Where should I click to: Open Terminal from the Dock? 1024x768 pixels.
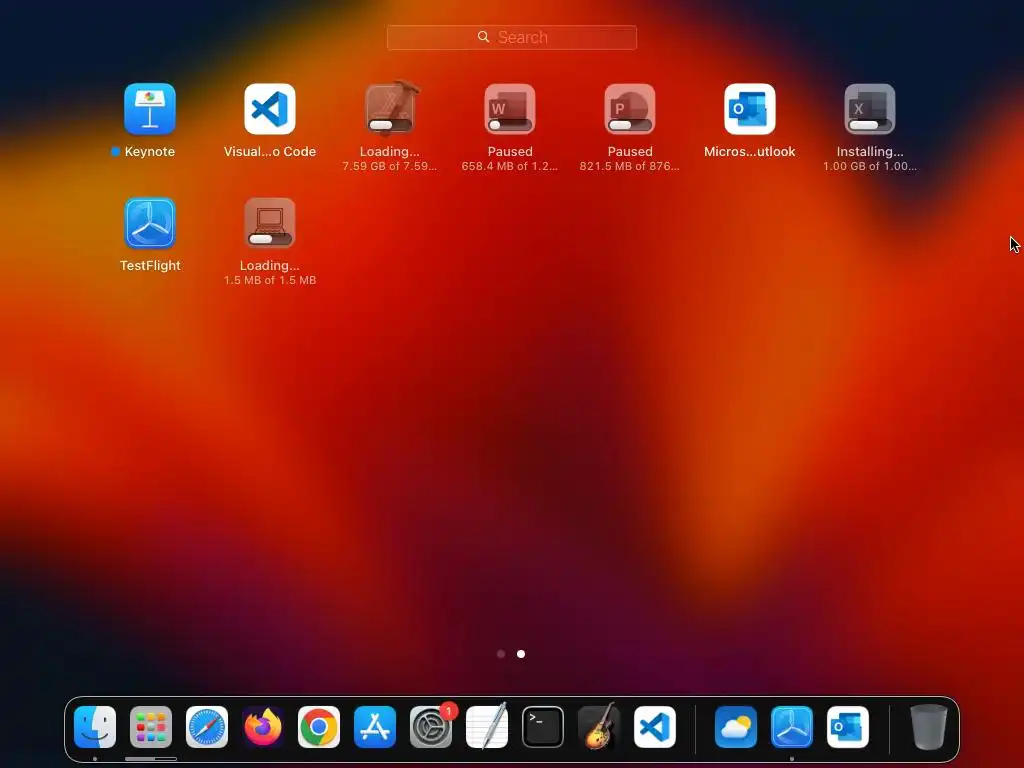point(543,727)
